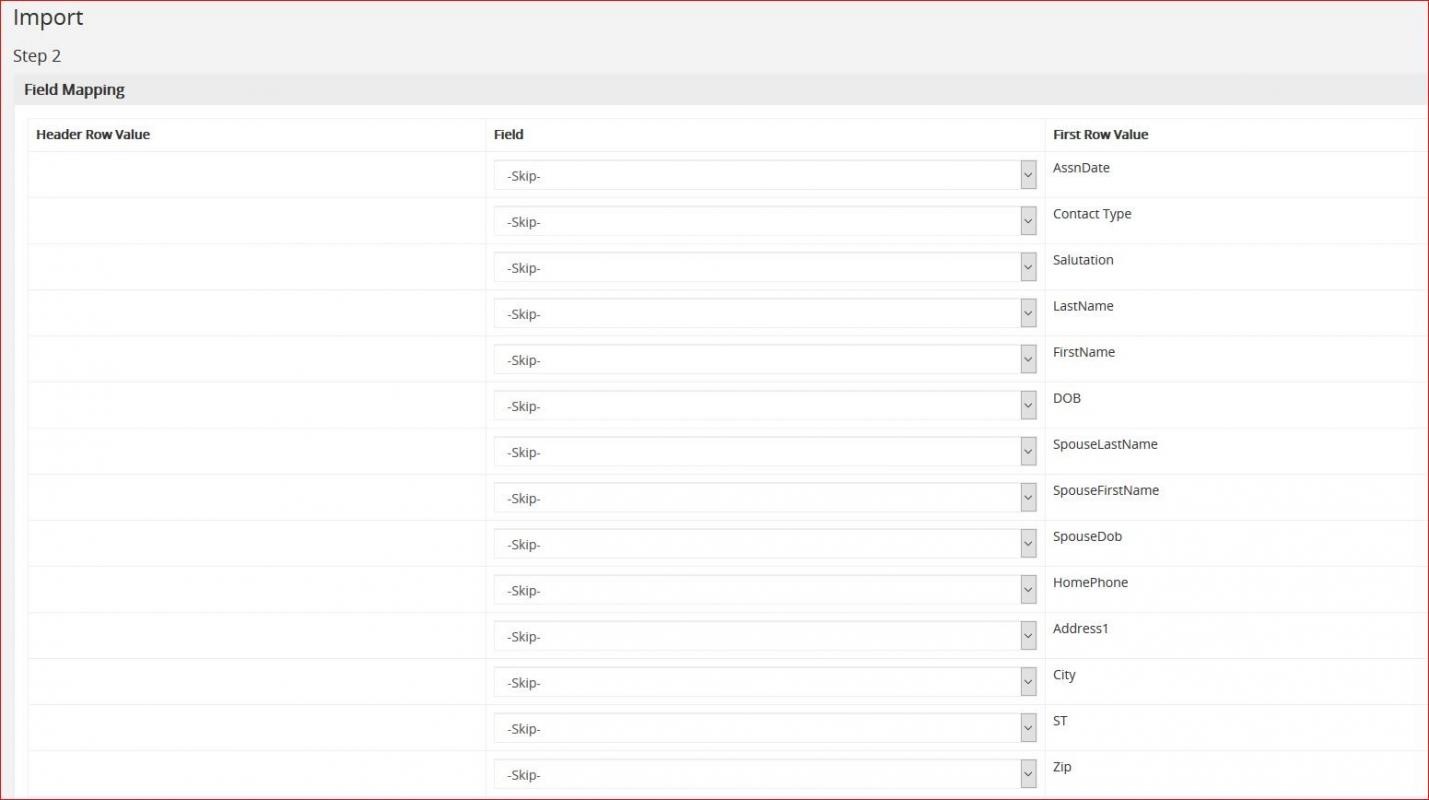This screenshot has height=800, width=1429.
Task: Open the Field dropdown for Contact Type
Action: [x=765, y=222]
